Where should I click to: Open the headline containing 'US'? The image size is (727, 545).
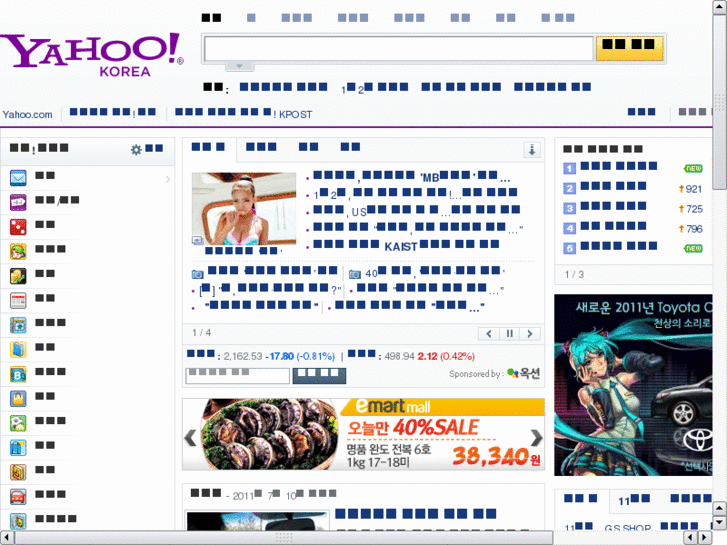416,211
